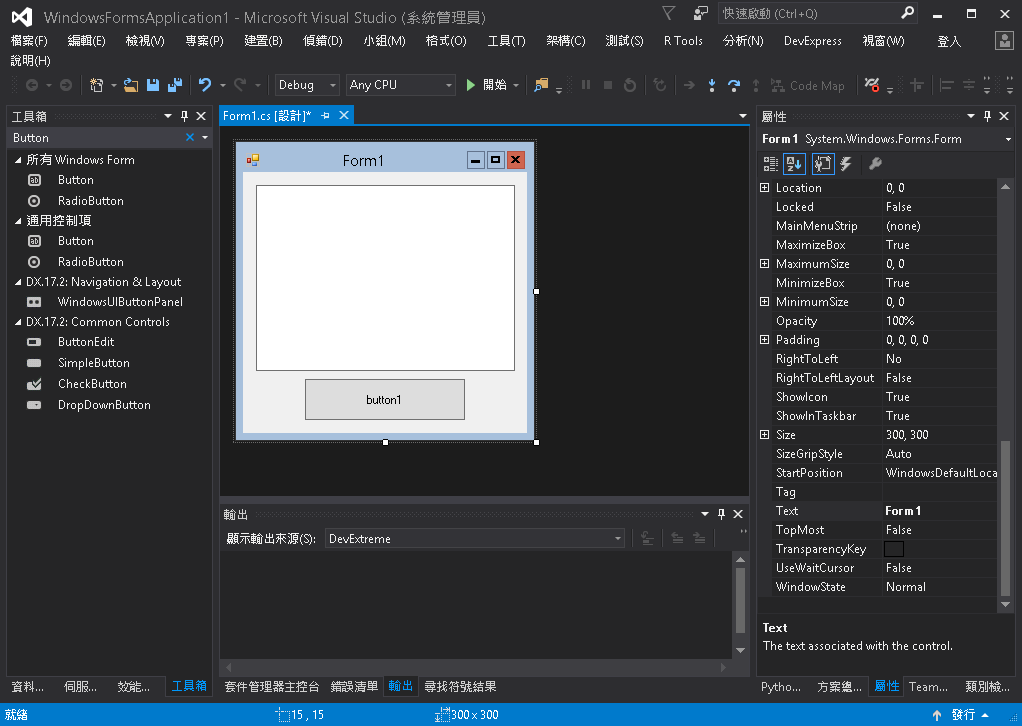
Task: Switch Properties to Categorized view
Action: pos(771,164)
